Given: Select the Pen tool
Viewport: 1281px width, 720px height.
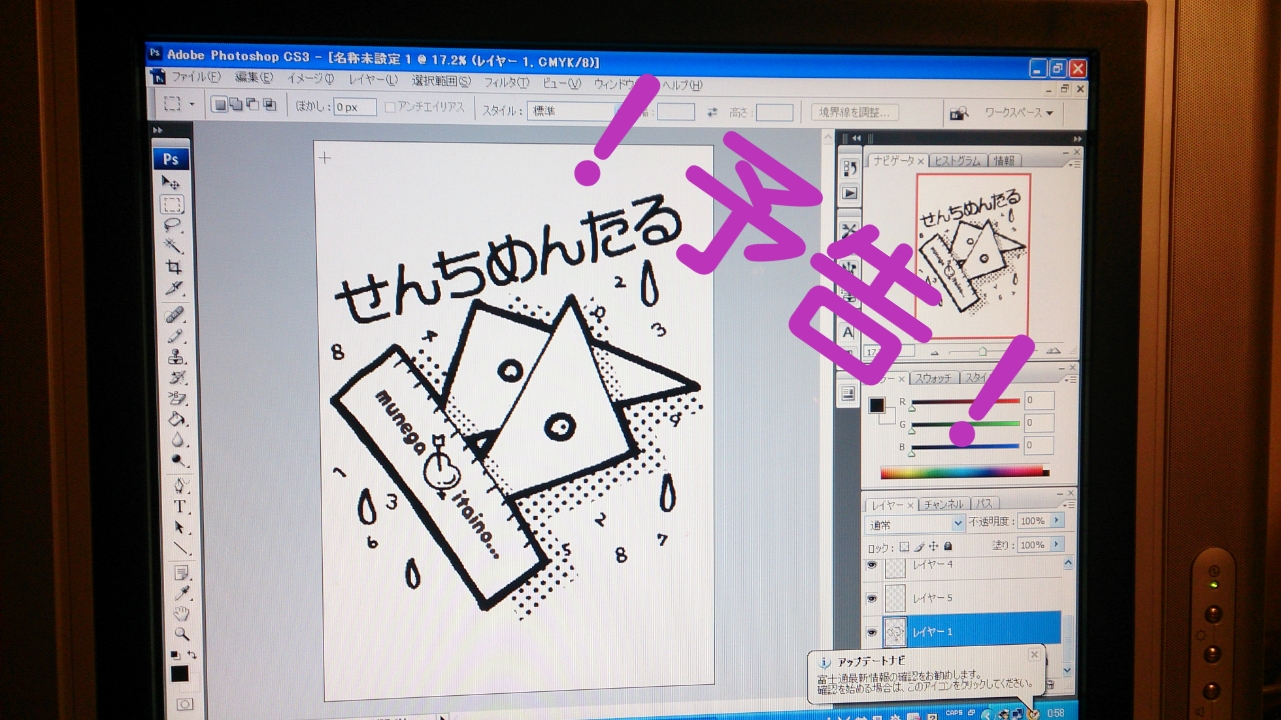Looking at the screenshot, I should 181,486.
